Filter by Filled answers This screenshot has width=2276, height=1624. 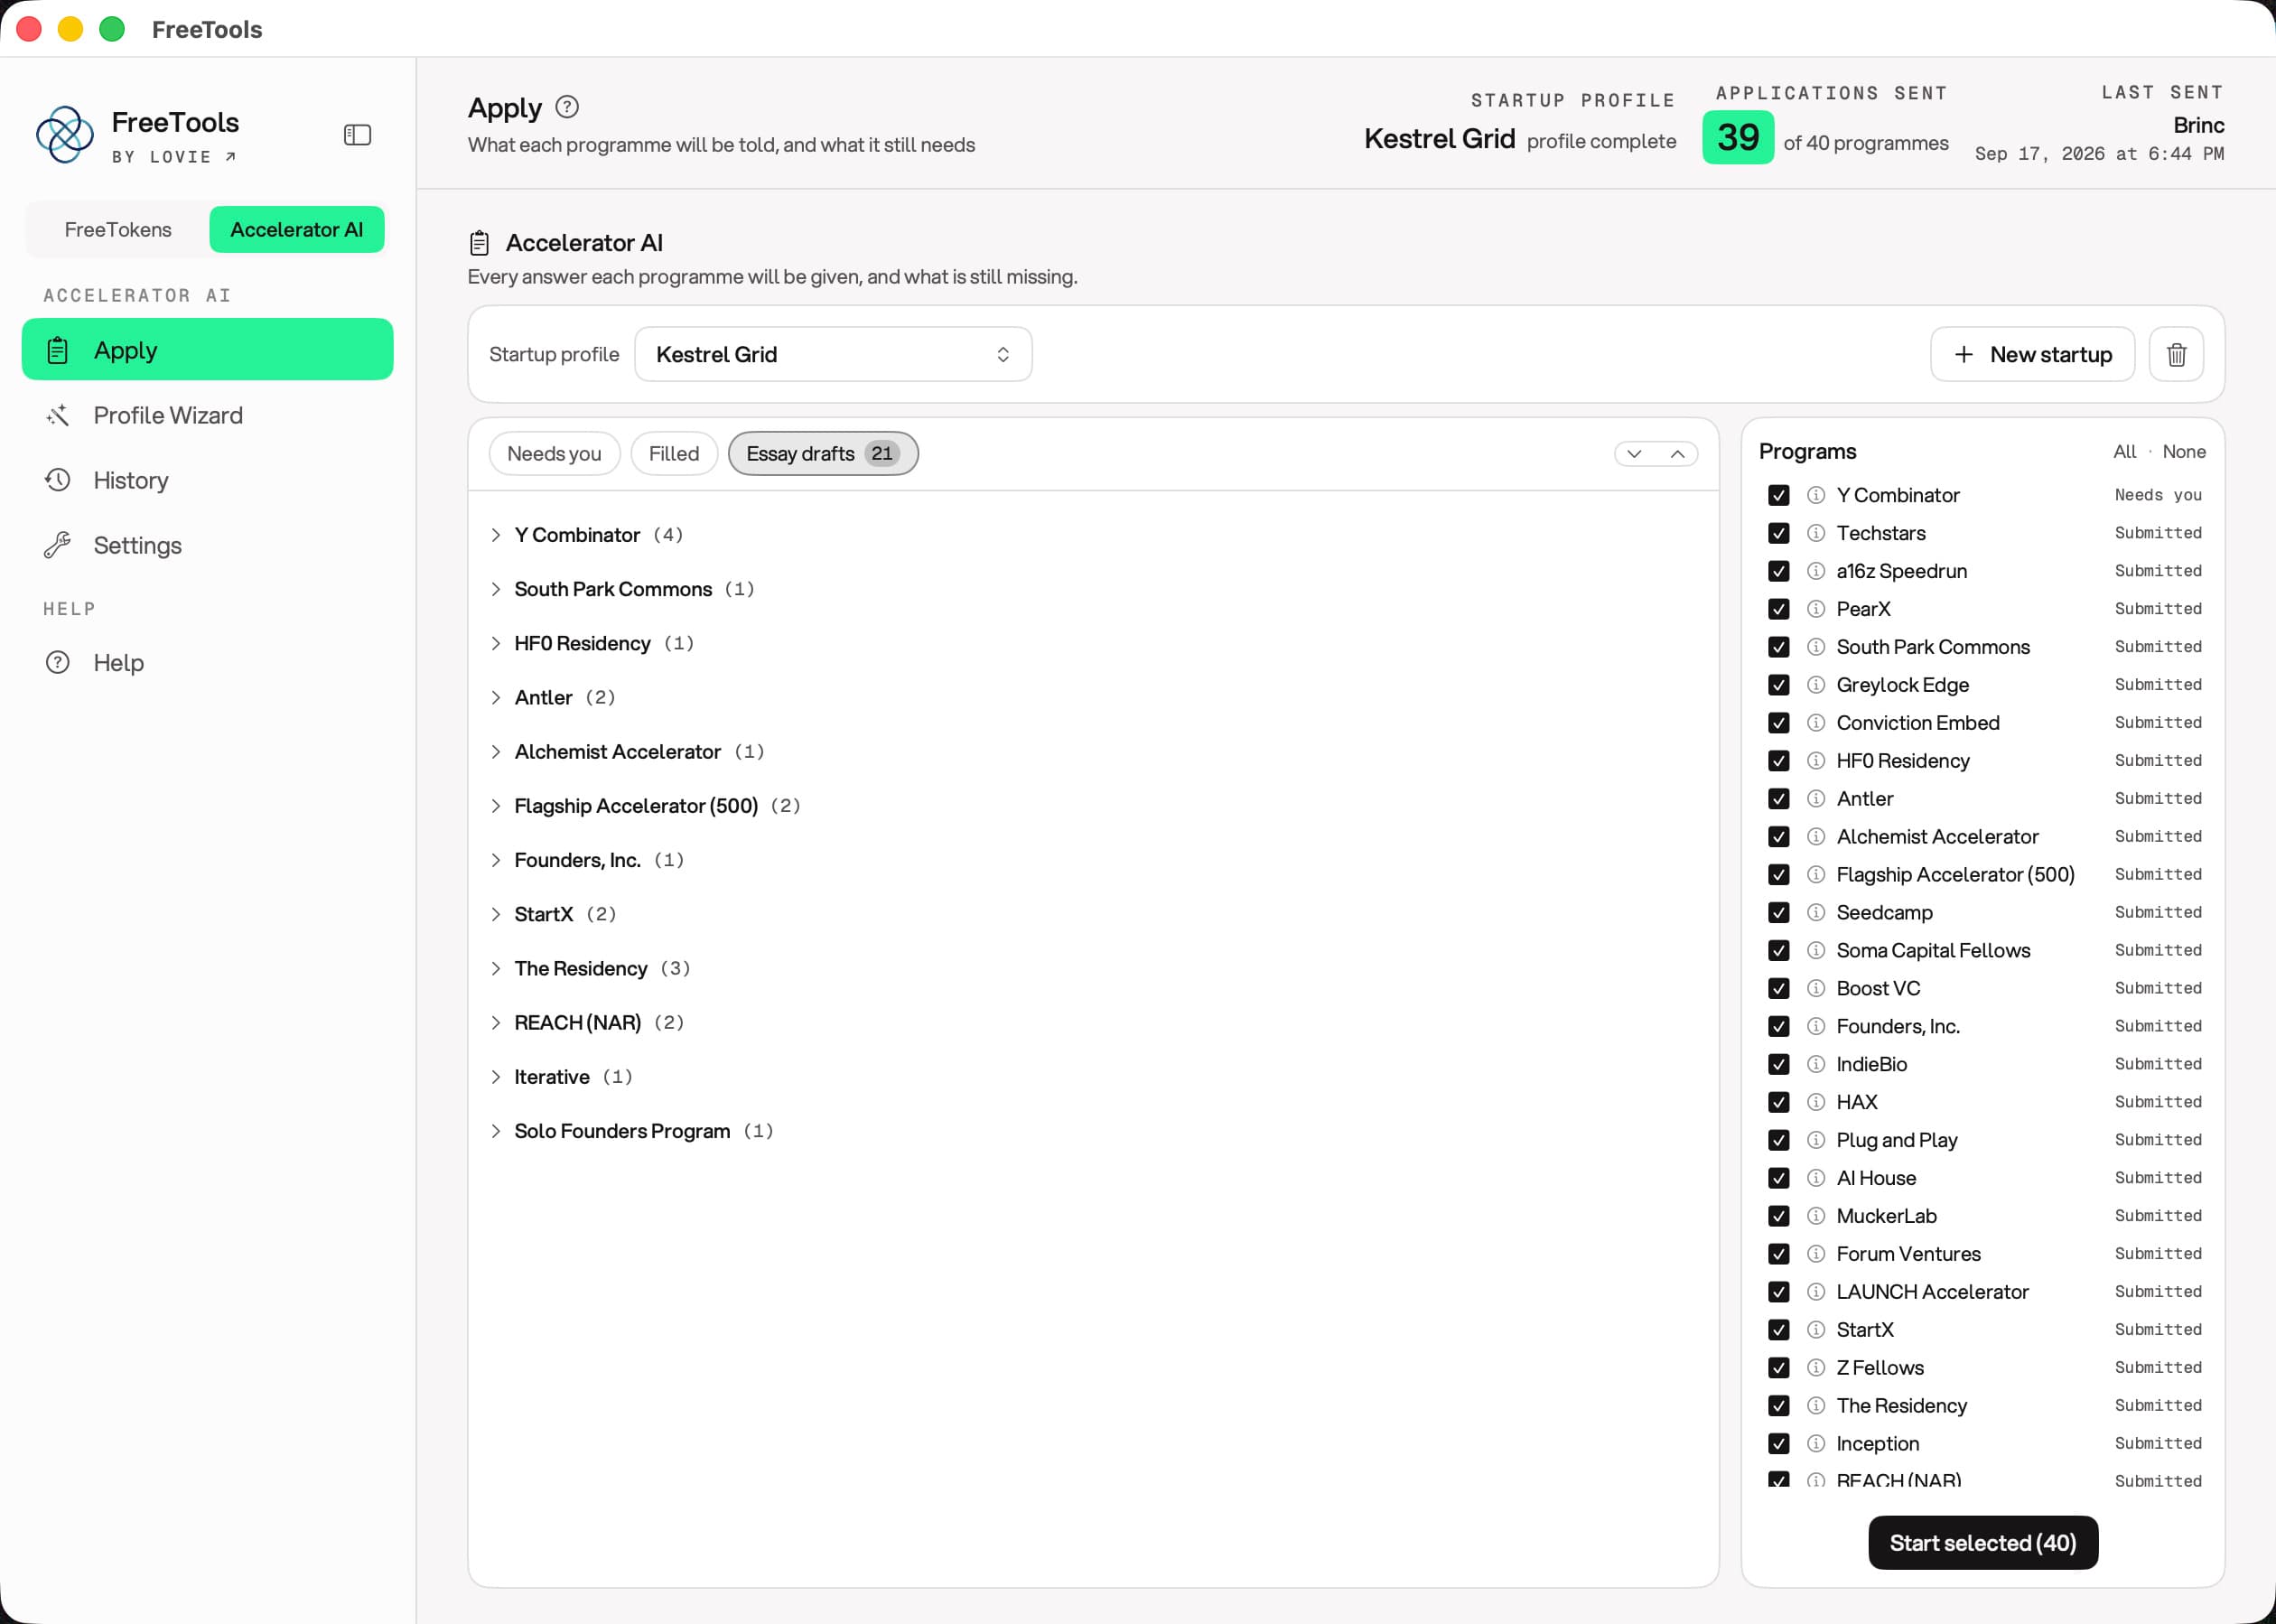tap(674, 453)
